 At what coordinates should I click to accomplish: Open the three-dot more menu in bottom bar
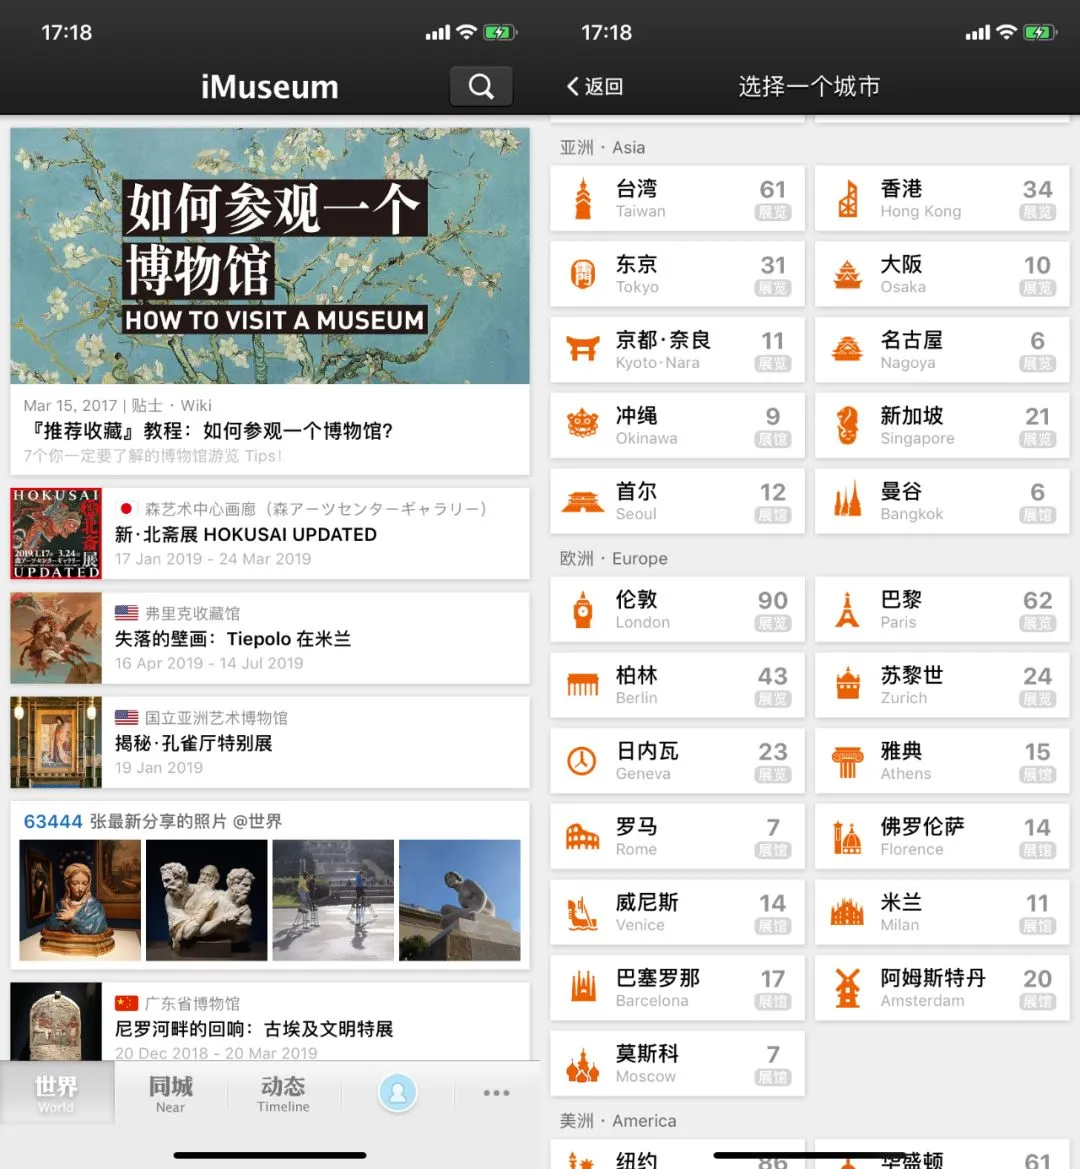tap(496, 1093)
